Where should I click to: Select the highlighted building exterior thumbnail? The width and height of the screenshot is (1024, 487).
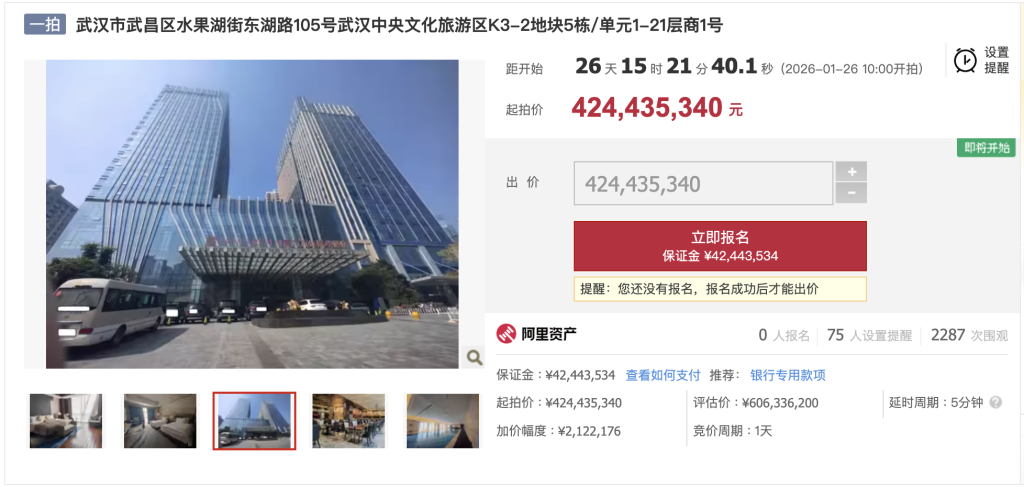point(254,421)
